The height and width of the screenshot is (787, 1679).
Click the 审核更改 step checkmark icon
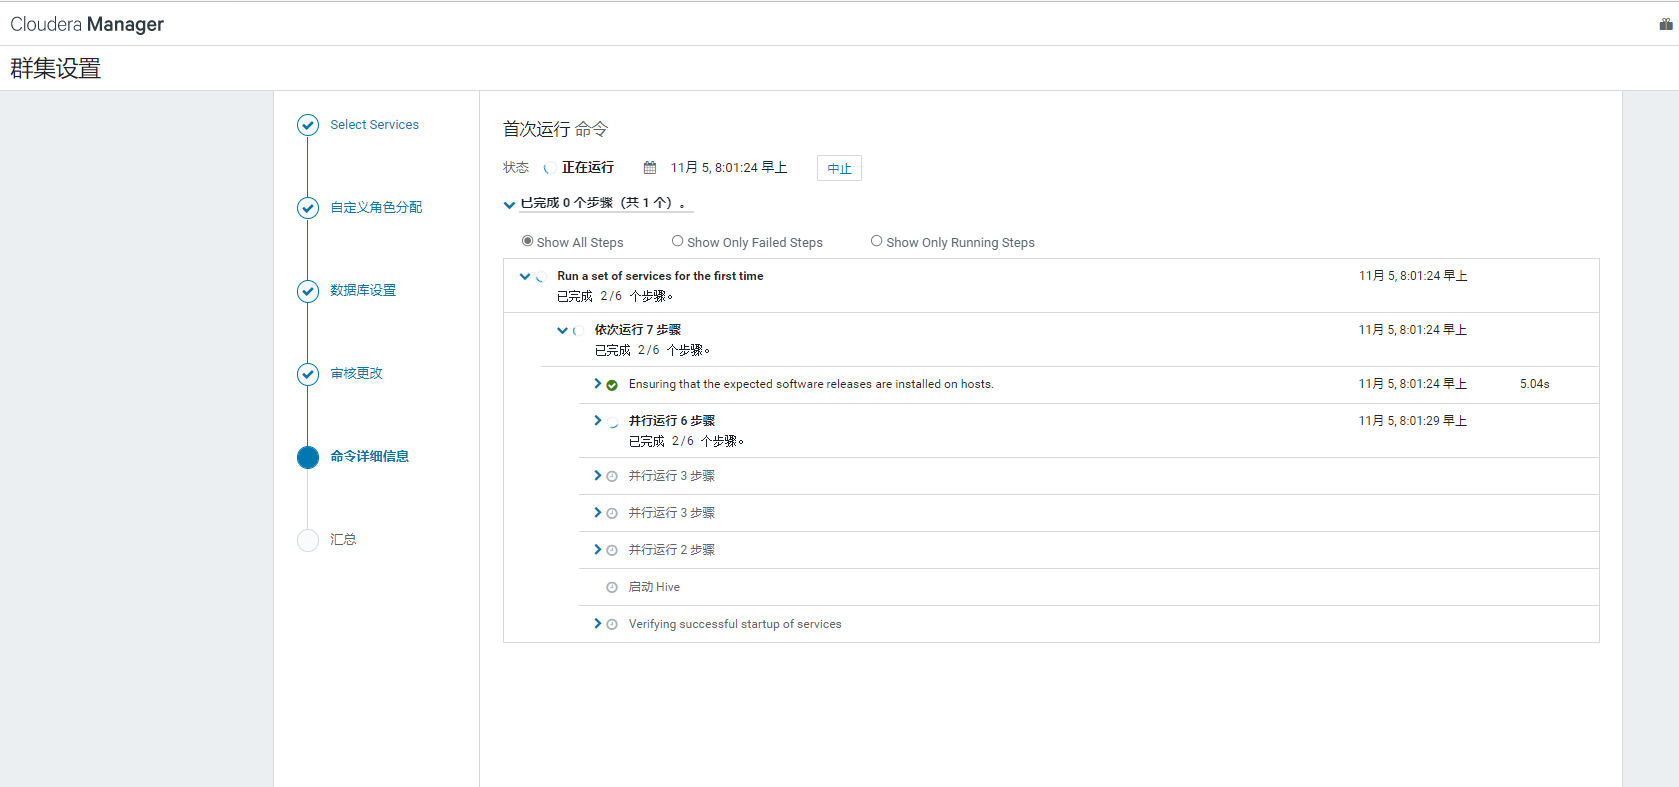308,374
